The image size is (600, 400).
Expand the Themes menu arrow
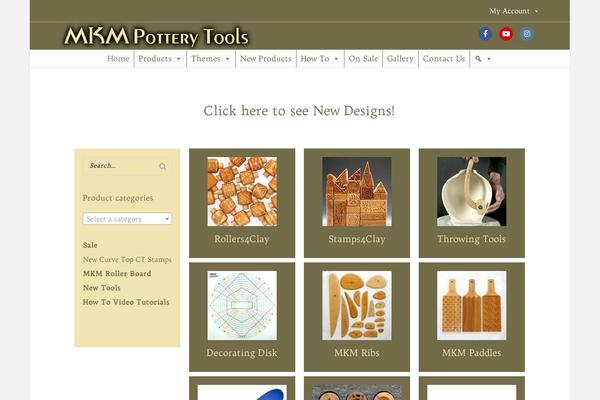(227, 59)
